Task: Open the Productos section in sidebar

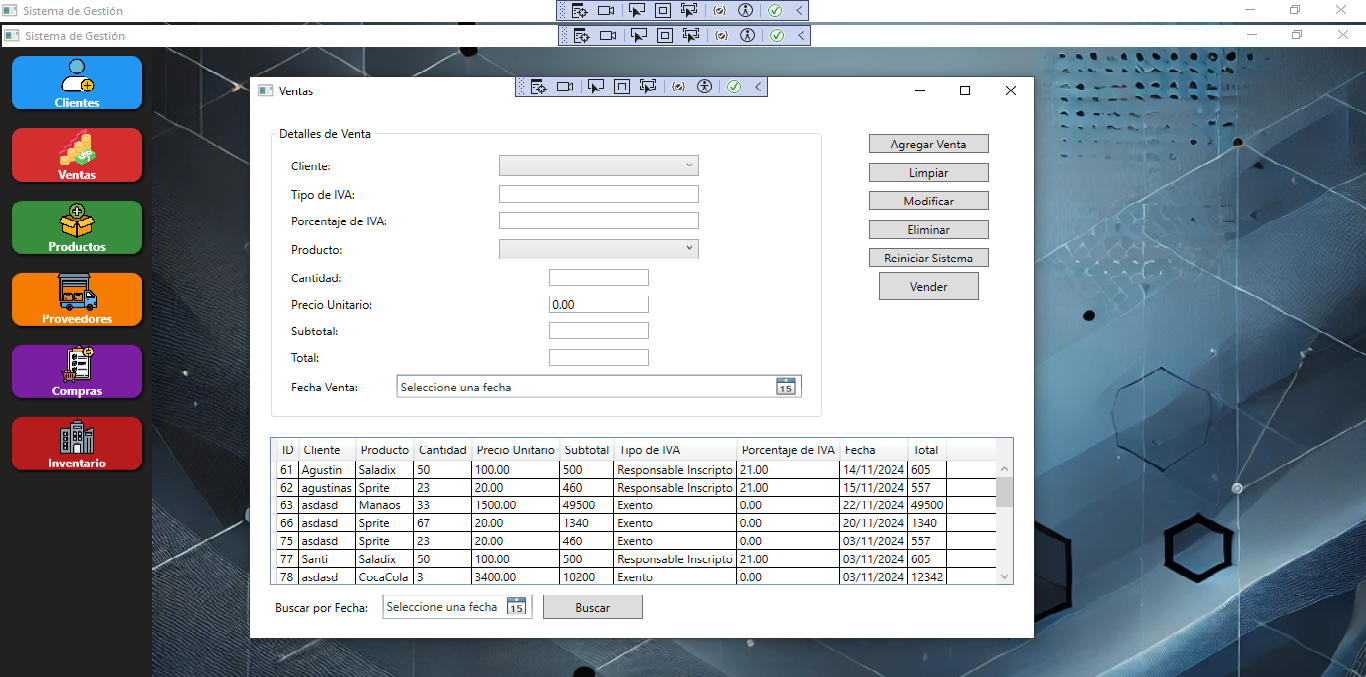Action: point(77,227)
